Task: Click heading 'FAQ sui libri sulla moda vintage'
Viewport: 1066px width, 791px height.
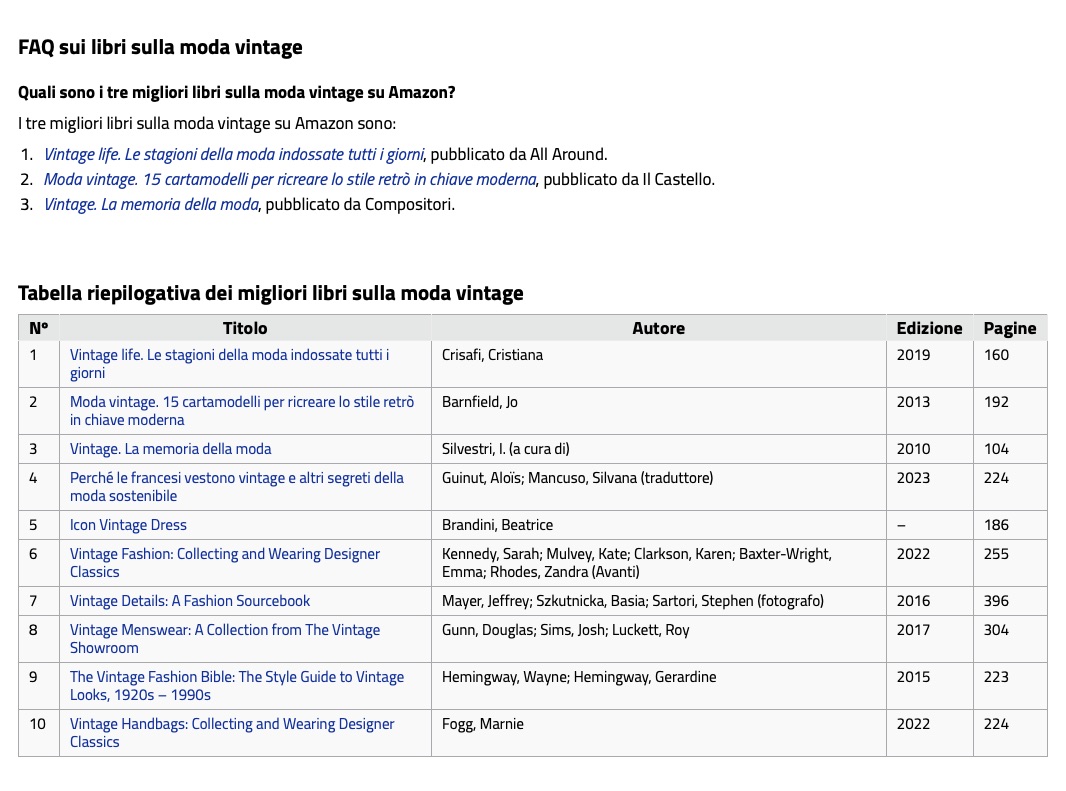Action: tap(160, 48)
